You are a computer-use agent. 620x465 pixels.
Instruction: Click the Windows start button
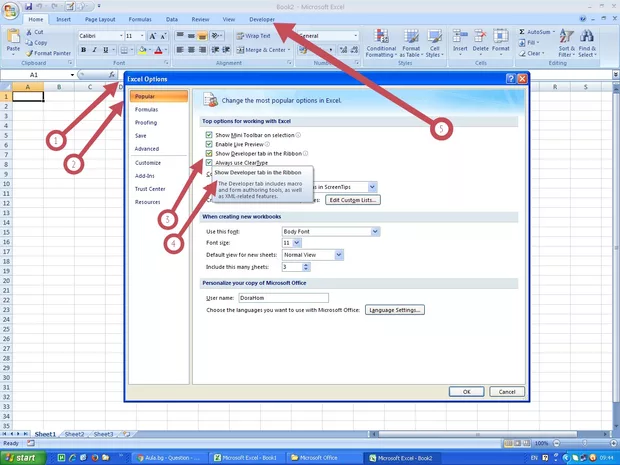22,458
